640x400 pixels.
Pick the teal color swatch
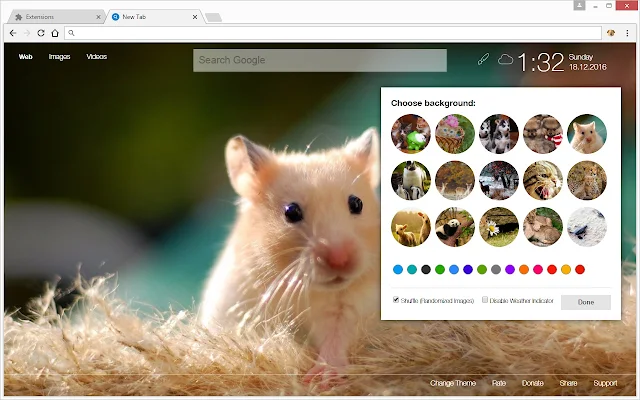click(x=412, y=269)
